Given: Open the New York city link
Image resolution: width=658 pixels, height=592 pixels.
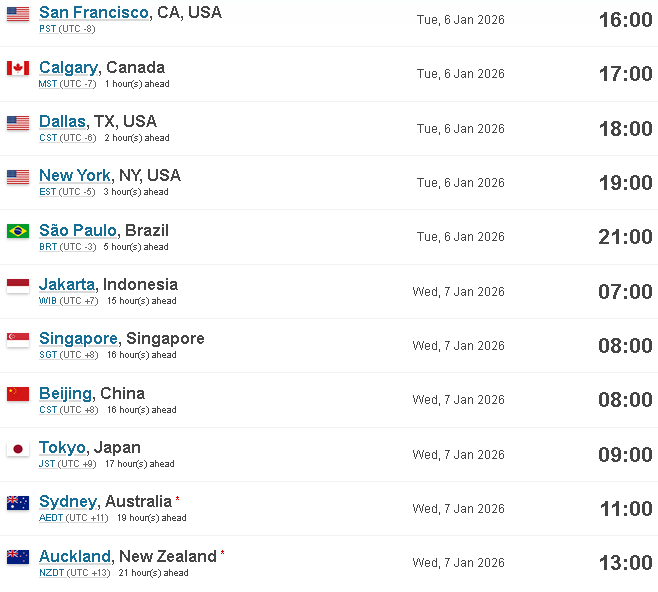Looking at the screenshot, I should pos(75,175).
